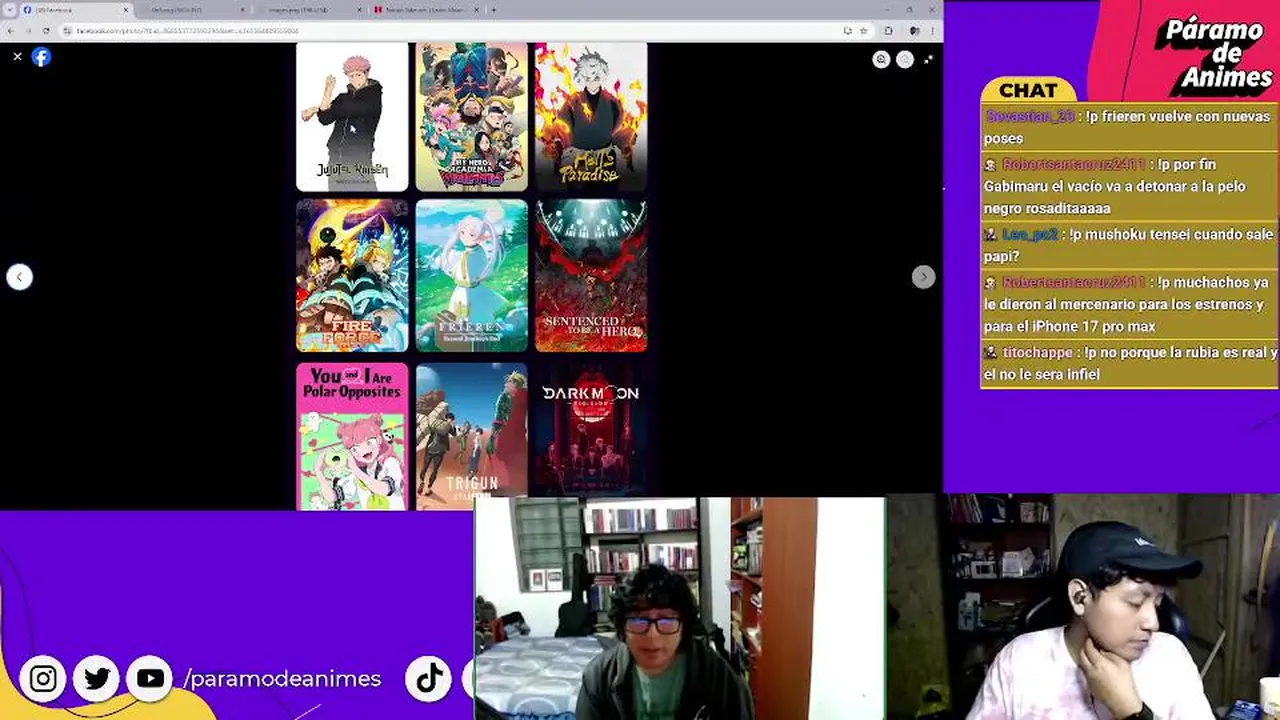Reload the browser page
Image resolution: width=1280 pixels, height=720 pixels.
(x=46, y=31)
